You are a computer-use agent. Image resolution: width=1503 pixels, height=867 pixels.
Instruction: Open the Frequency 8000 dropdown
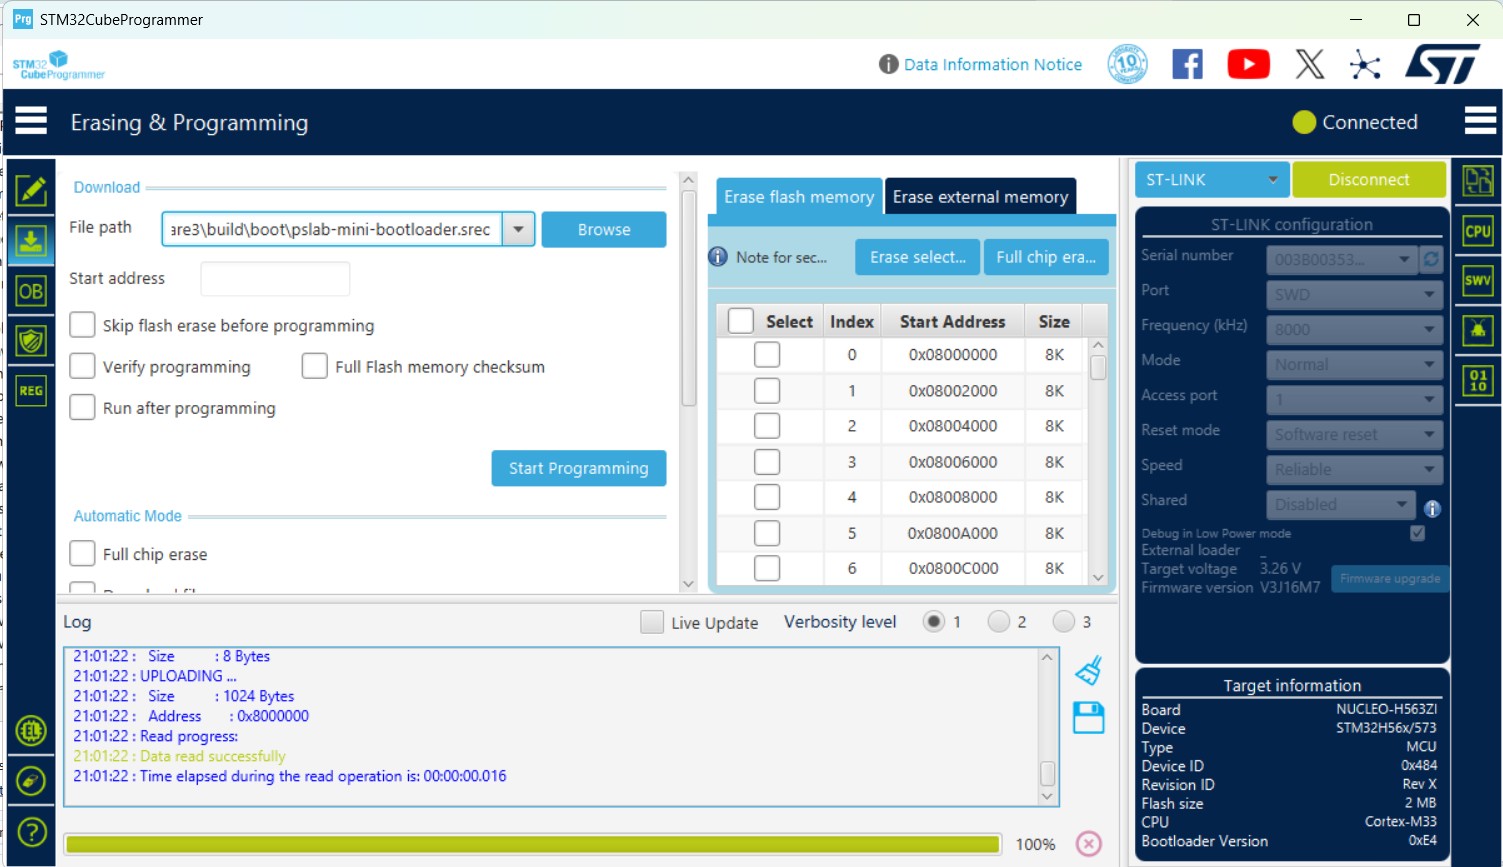[x=1354, y=329]
